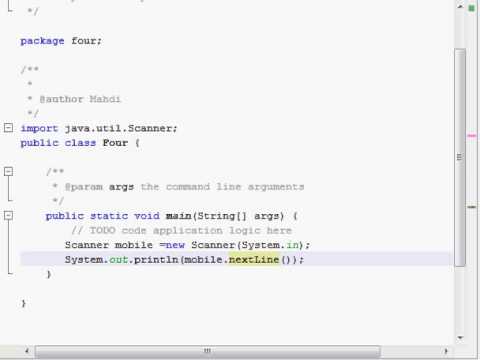Click 'String[] args' parameter
This screenshot has height=360, width=480.
tap(241, 216)
